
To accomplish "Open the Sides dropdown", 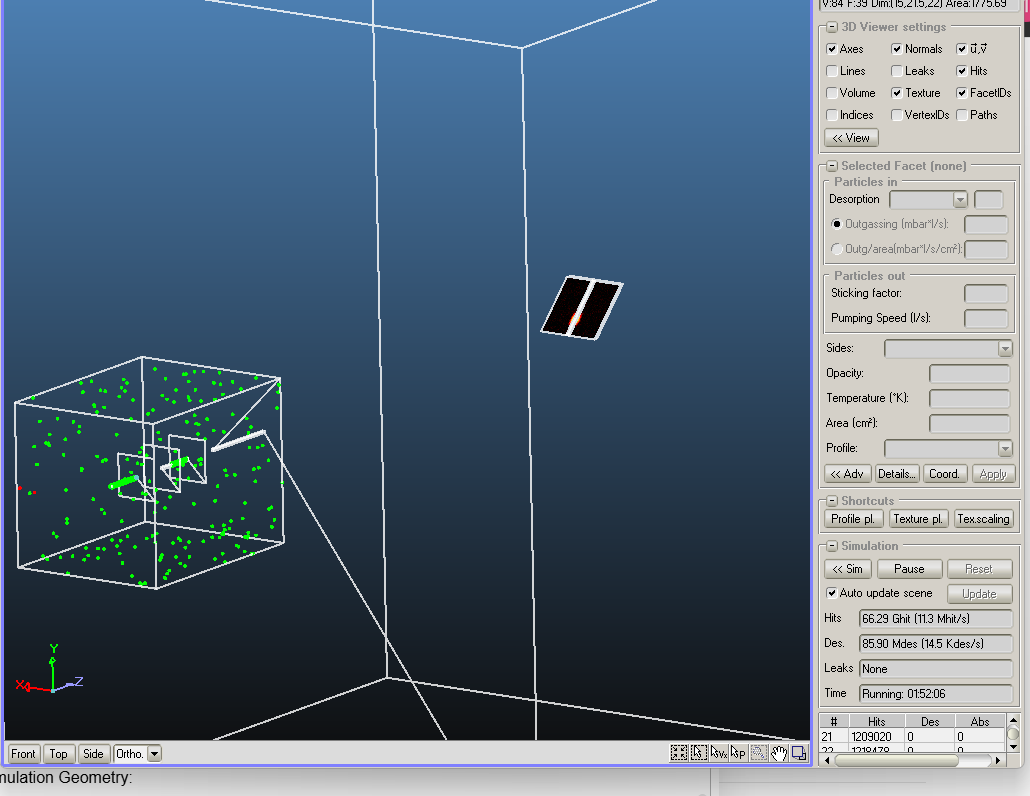I will [x=1005, y=349].
